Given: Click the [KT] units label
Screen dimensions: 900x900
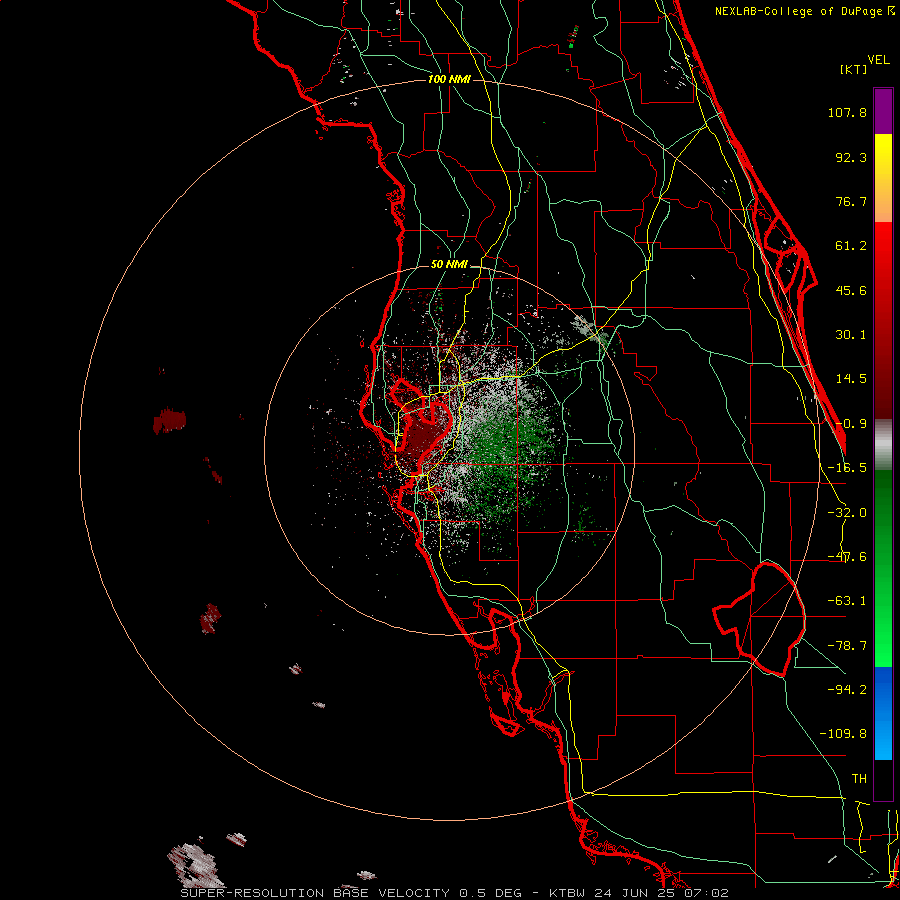Looking at the screenshot, I should (853, 69).
